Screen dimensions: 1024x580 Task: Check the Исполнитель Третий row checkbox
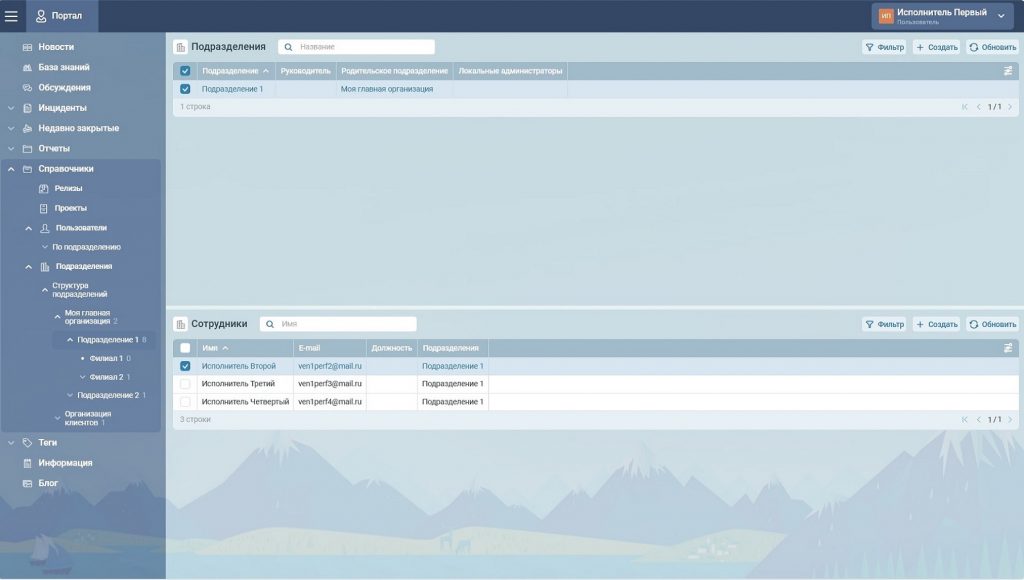click(185, 384)
